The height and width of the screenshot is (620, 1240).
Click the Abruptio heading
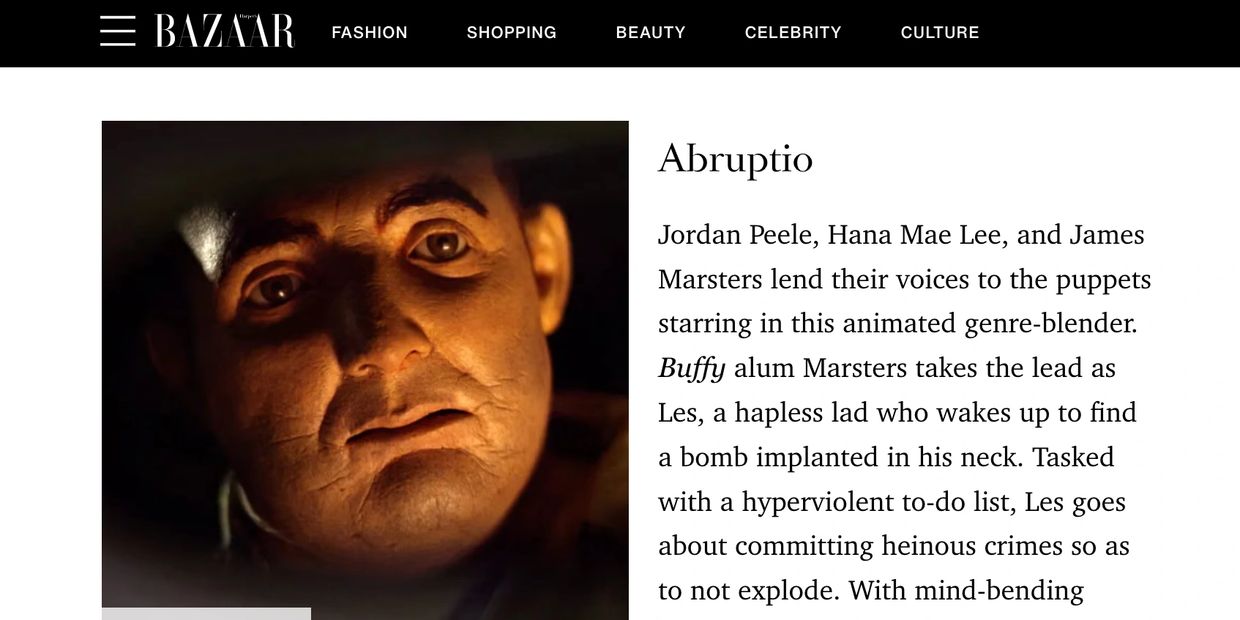pyautogui.click(x=736, y=159)
